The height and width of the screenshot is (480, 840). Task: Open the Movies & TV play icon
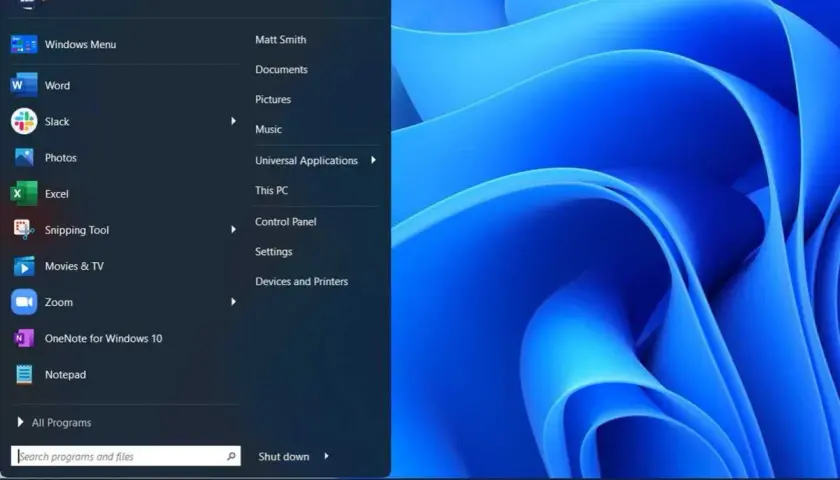point(24,266)
